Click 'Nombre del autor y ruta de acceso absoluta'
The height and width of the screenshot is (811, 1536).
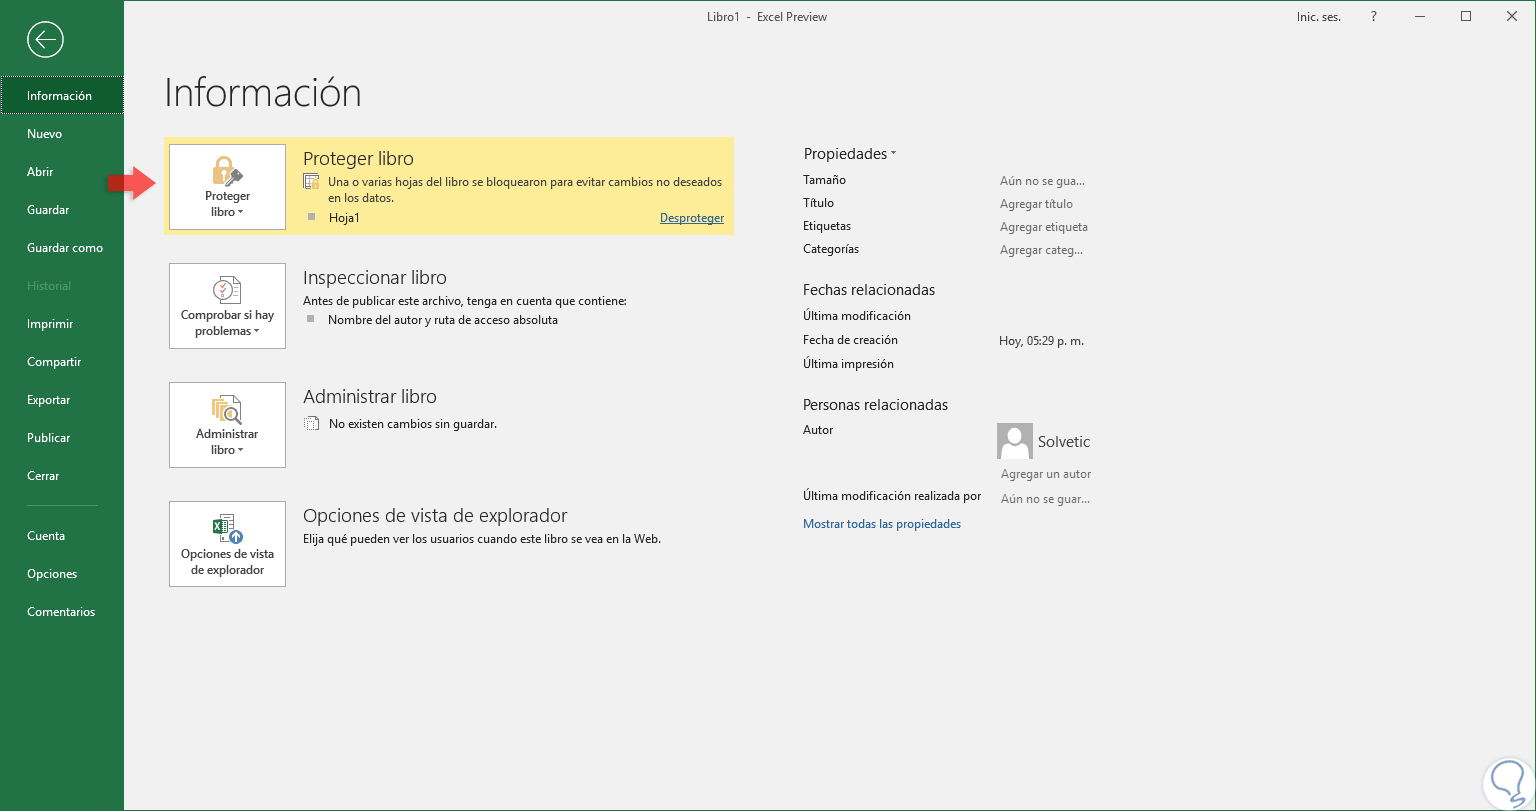click(443, 320)
